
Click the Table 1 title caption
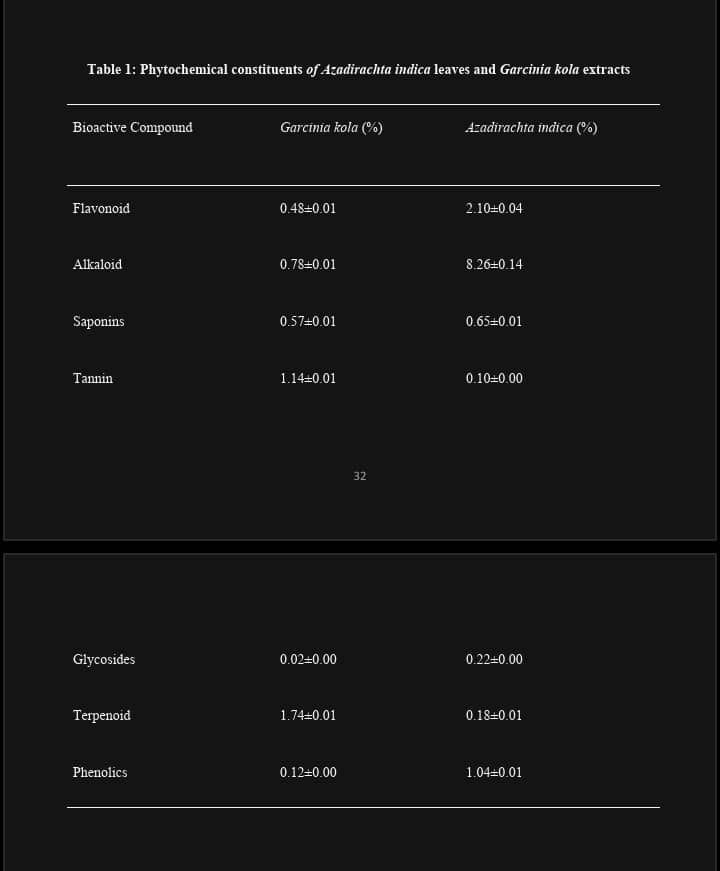point(358,70)
